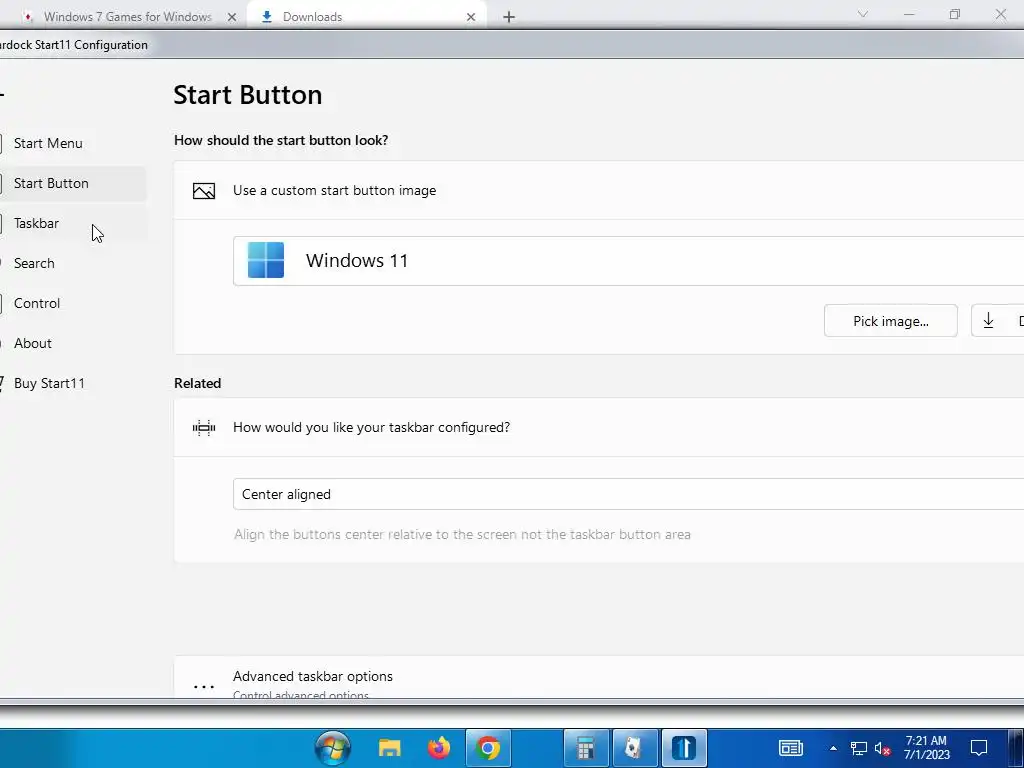Click the news widget icon in taskbar

(x=791, y=748)
